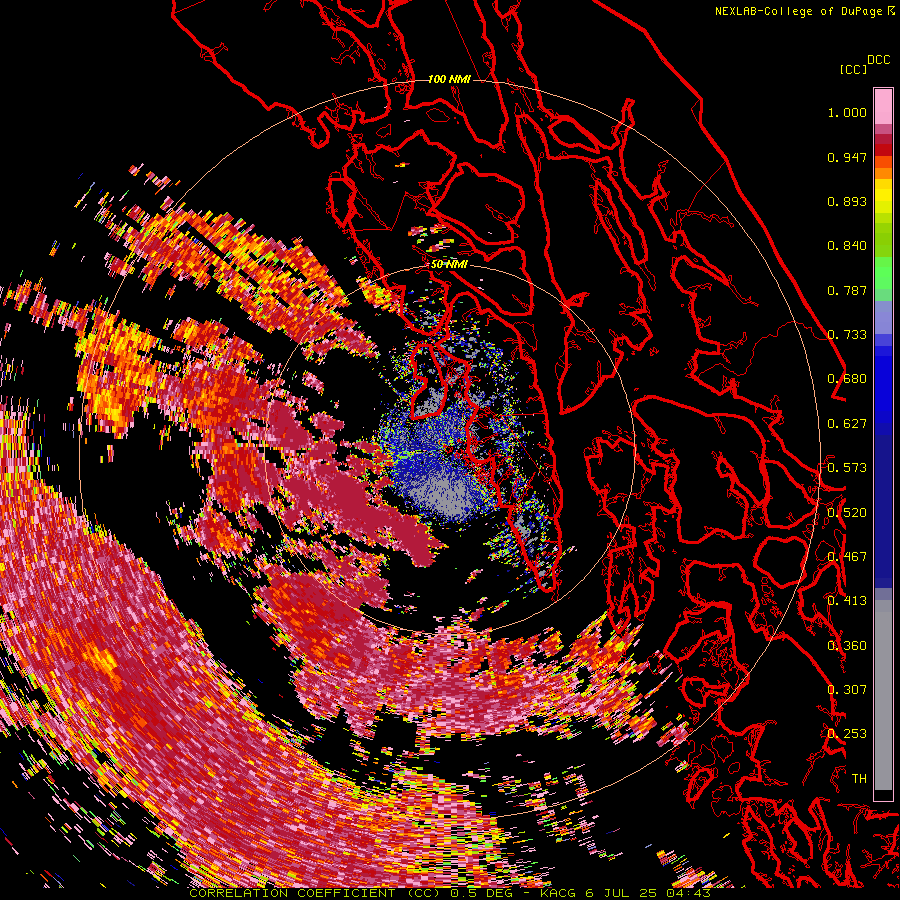The width and height of the screenshot is (900, 900).
Task: Pick the bright green swatch of the color scale
Action: [883, 273]
